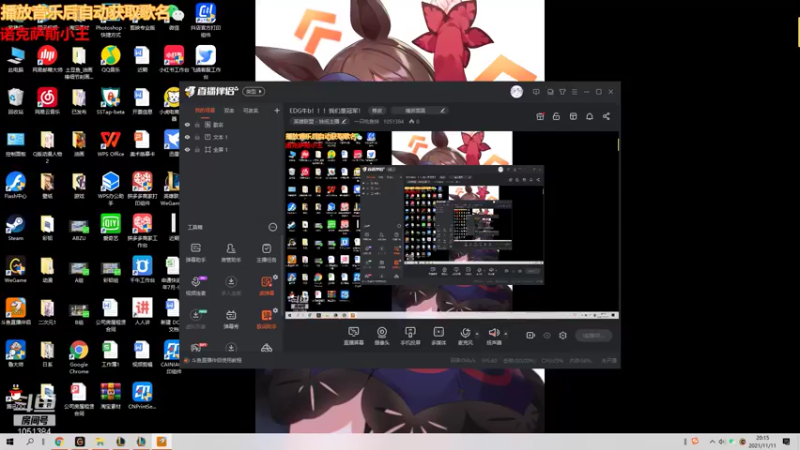Click the pill field right of 修改

(420, 110)
